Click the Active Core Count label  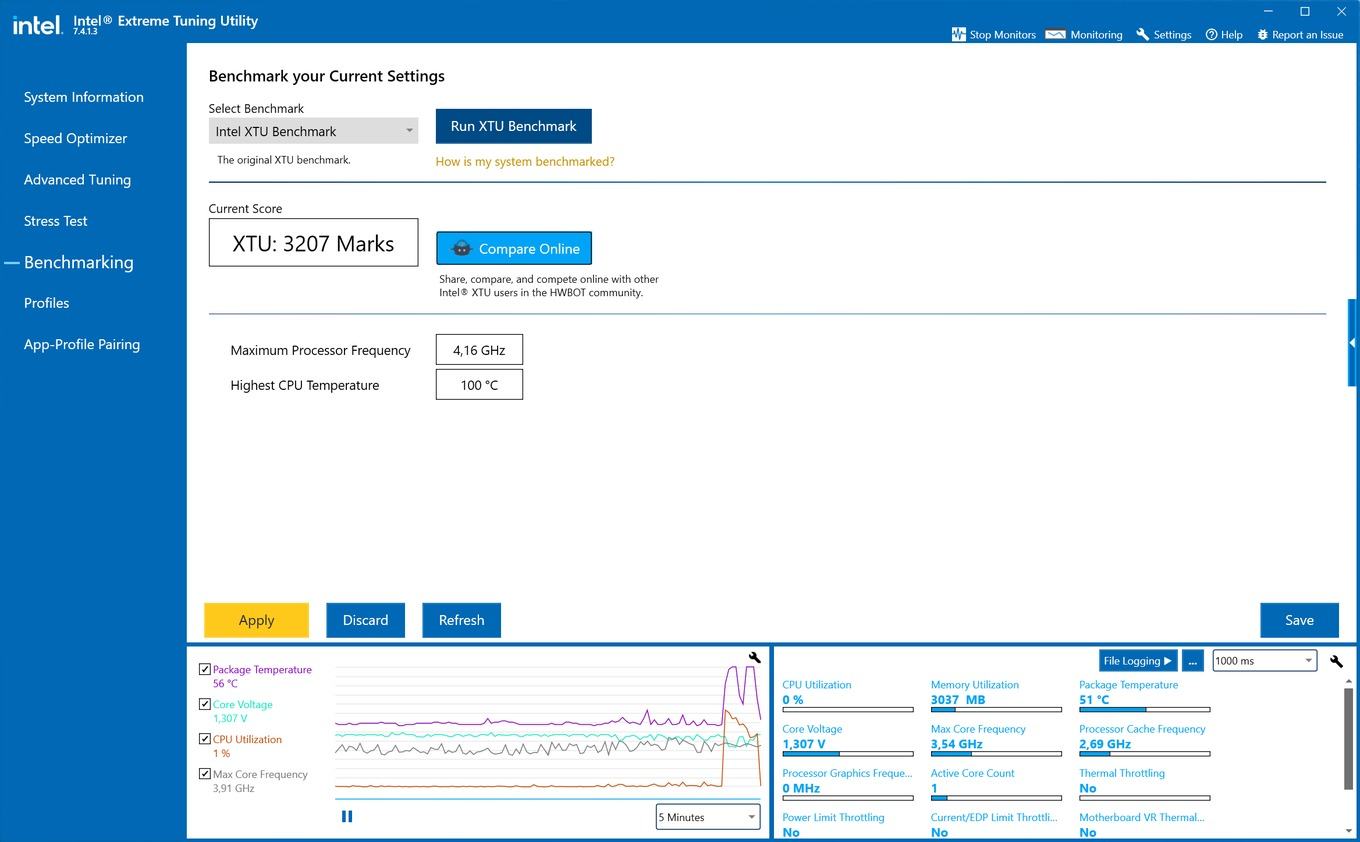pos(973,773)
